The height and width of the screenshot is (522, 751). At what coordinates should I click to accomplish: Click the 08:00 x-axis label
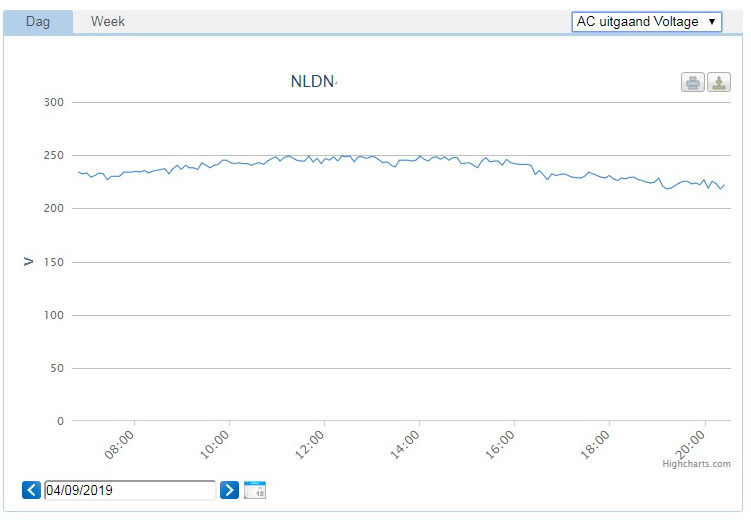coord(122,443)
